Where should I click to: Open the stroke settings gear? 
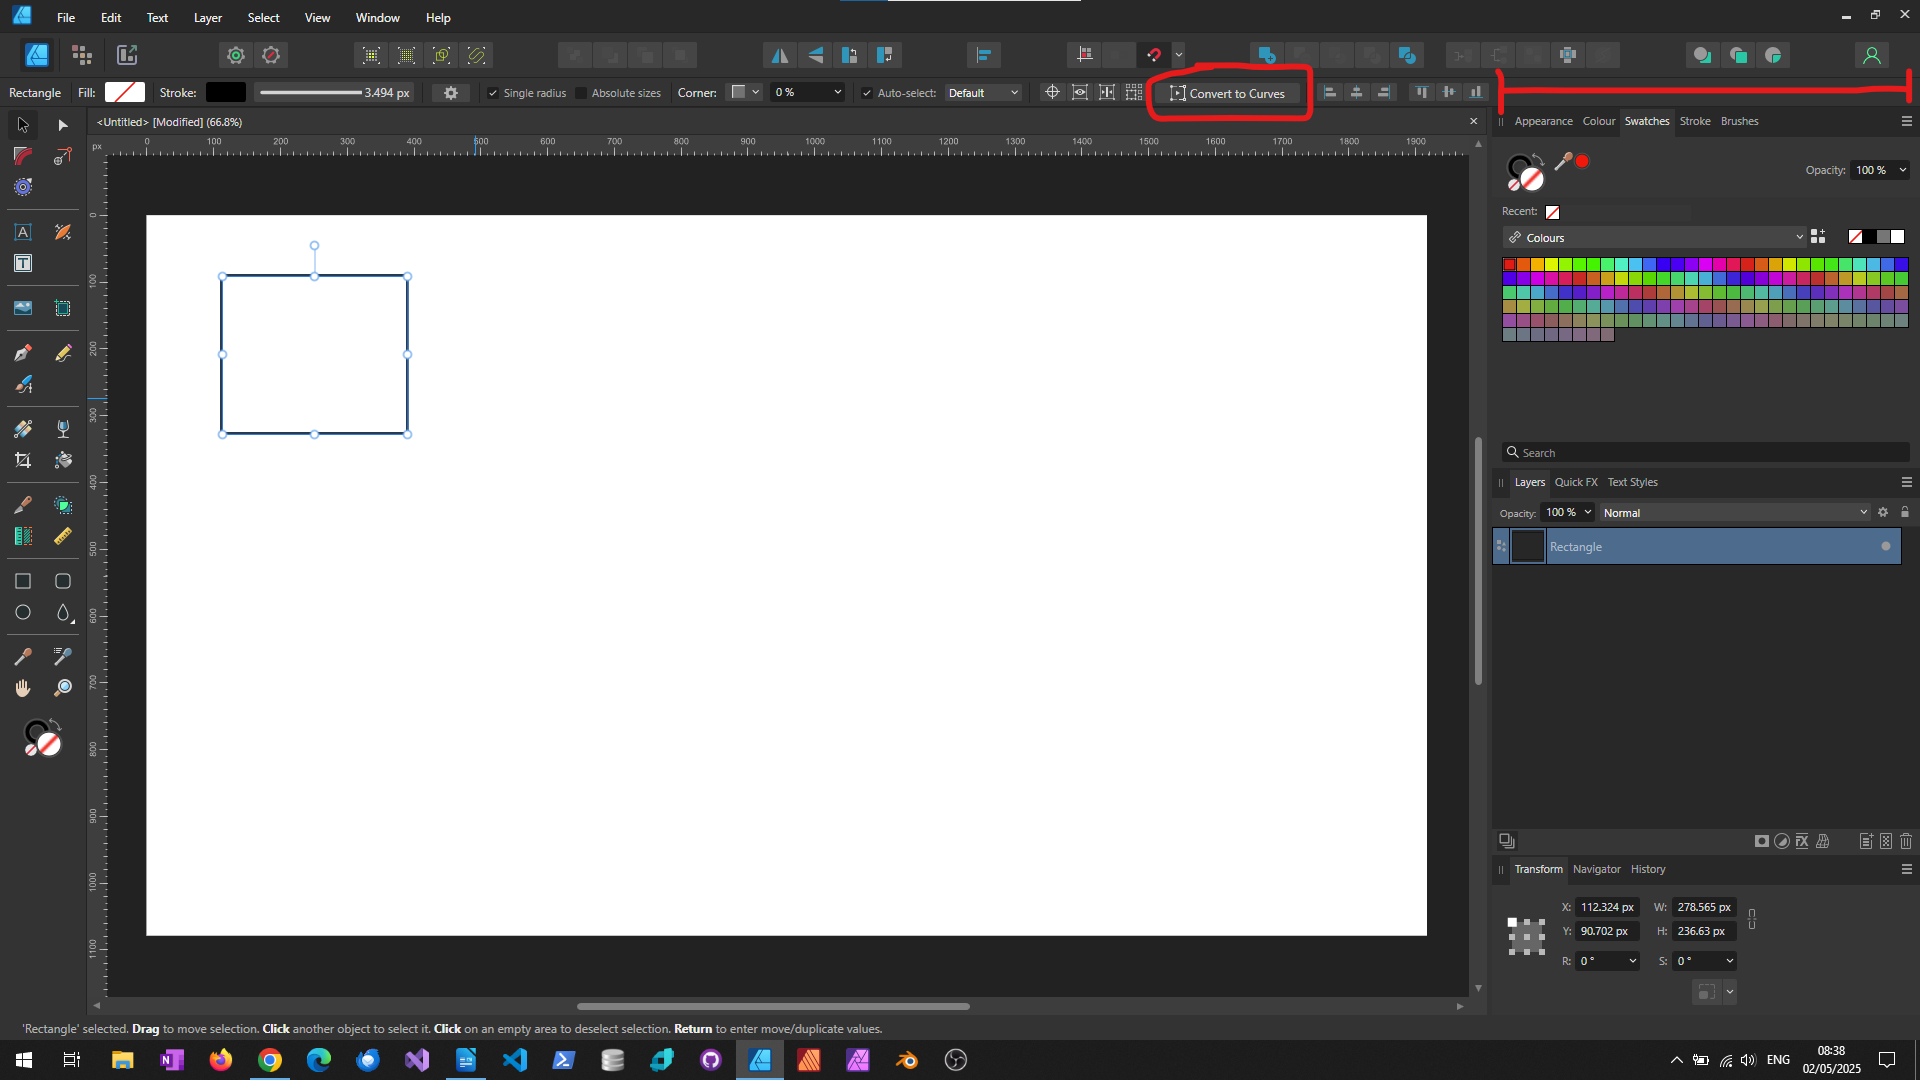[x=451, y=93]
